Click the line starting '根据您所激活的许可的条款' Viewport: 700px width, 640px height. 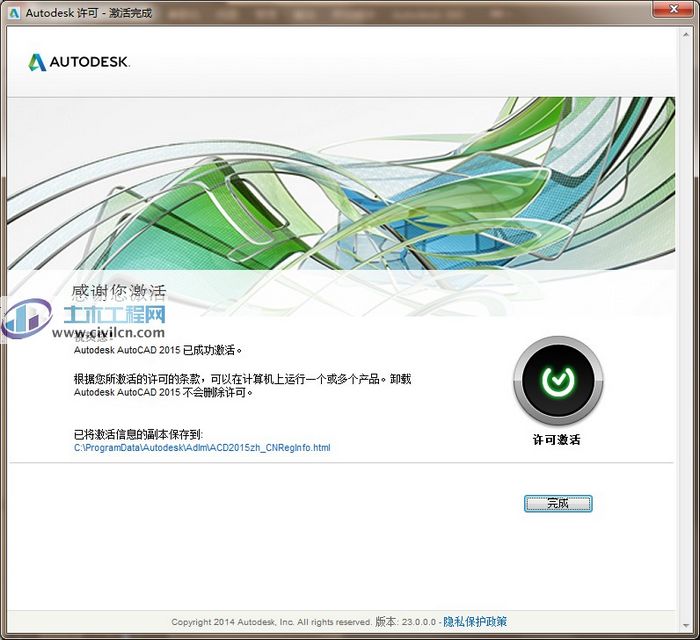[x=242, y=379]
